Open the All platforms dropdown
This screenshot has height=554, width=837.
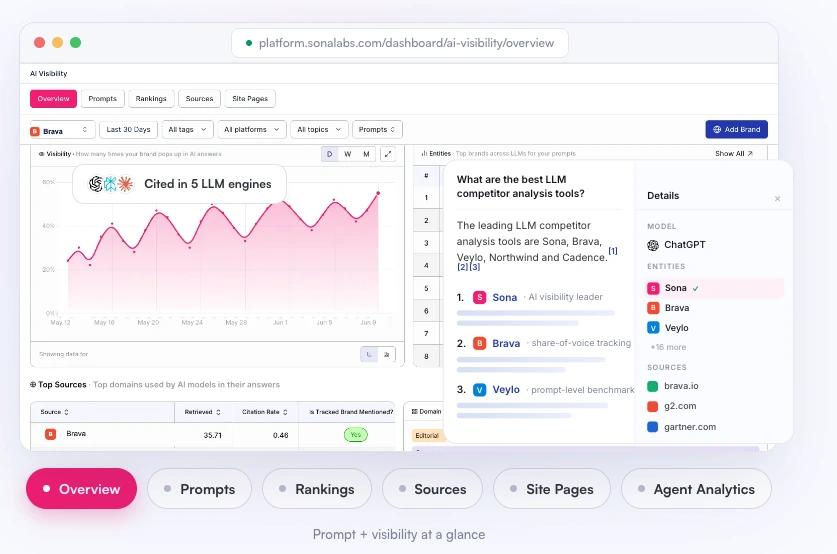[251, 130]
